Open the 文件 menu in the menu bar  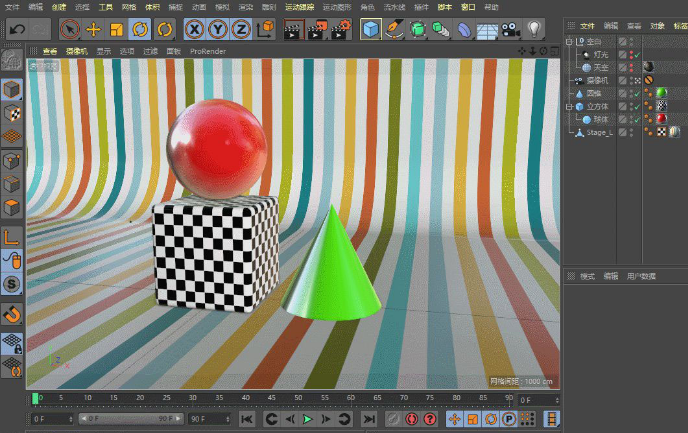(14, 7)
